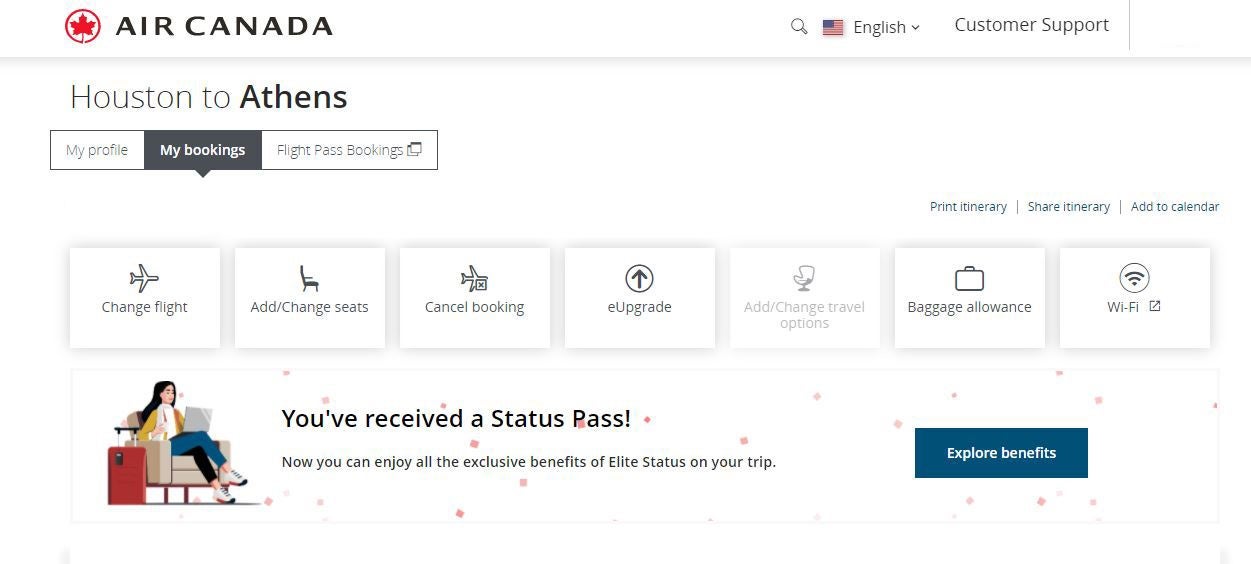The height and width of the screenshot is (564, 1251).
Task: Open the Customer Support link
Action: (x=1031, y=25)
